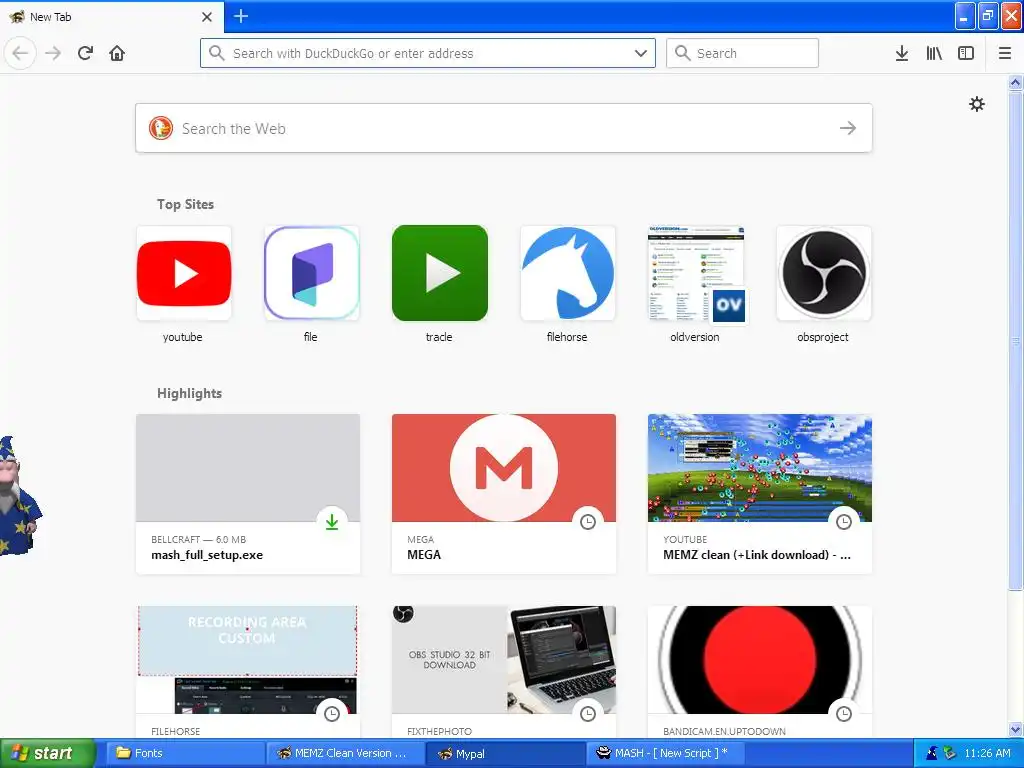Open the home page via house icon
The width and height of the screenshot is (1024, 768).
point(117,53)
